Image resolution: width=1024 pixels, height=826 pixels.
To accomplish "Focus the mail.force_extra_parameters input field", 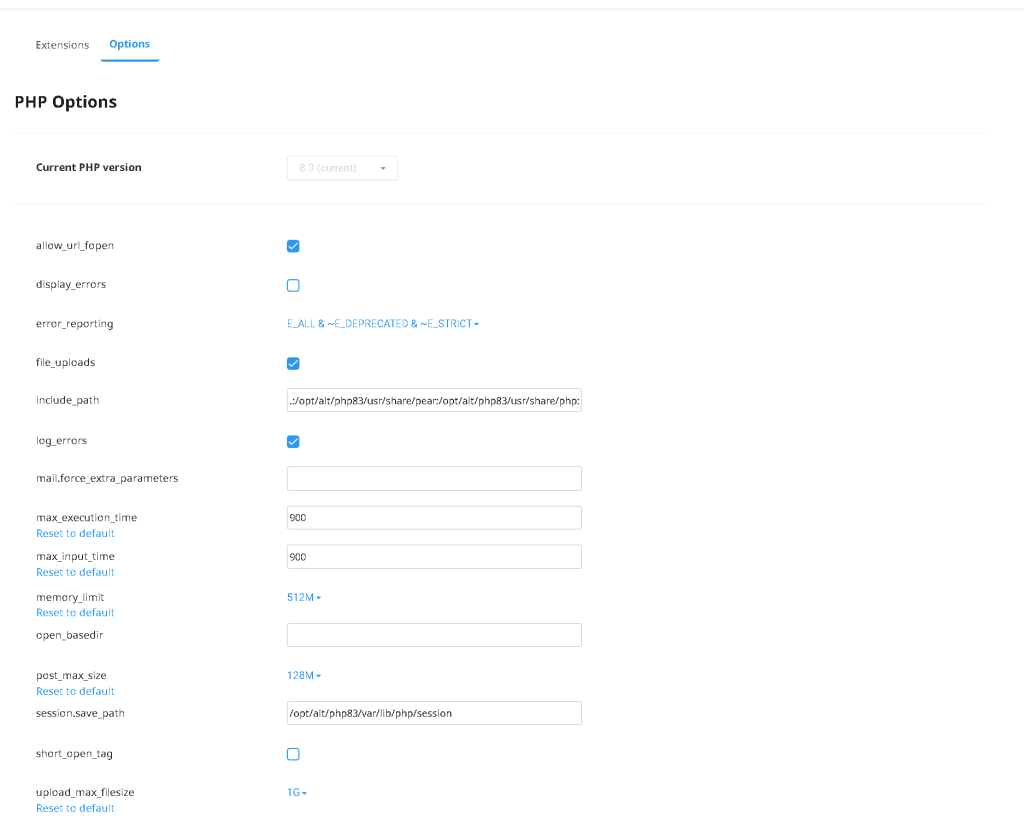I will tap(434, 479).
